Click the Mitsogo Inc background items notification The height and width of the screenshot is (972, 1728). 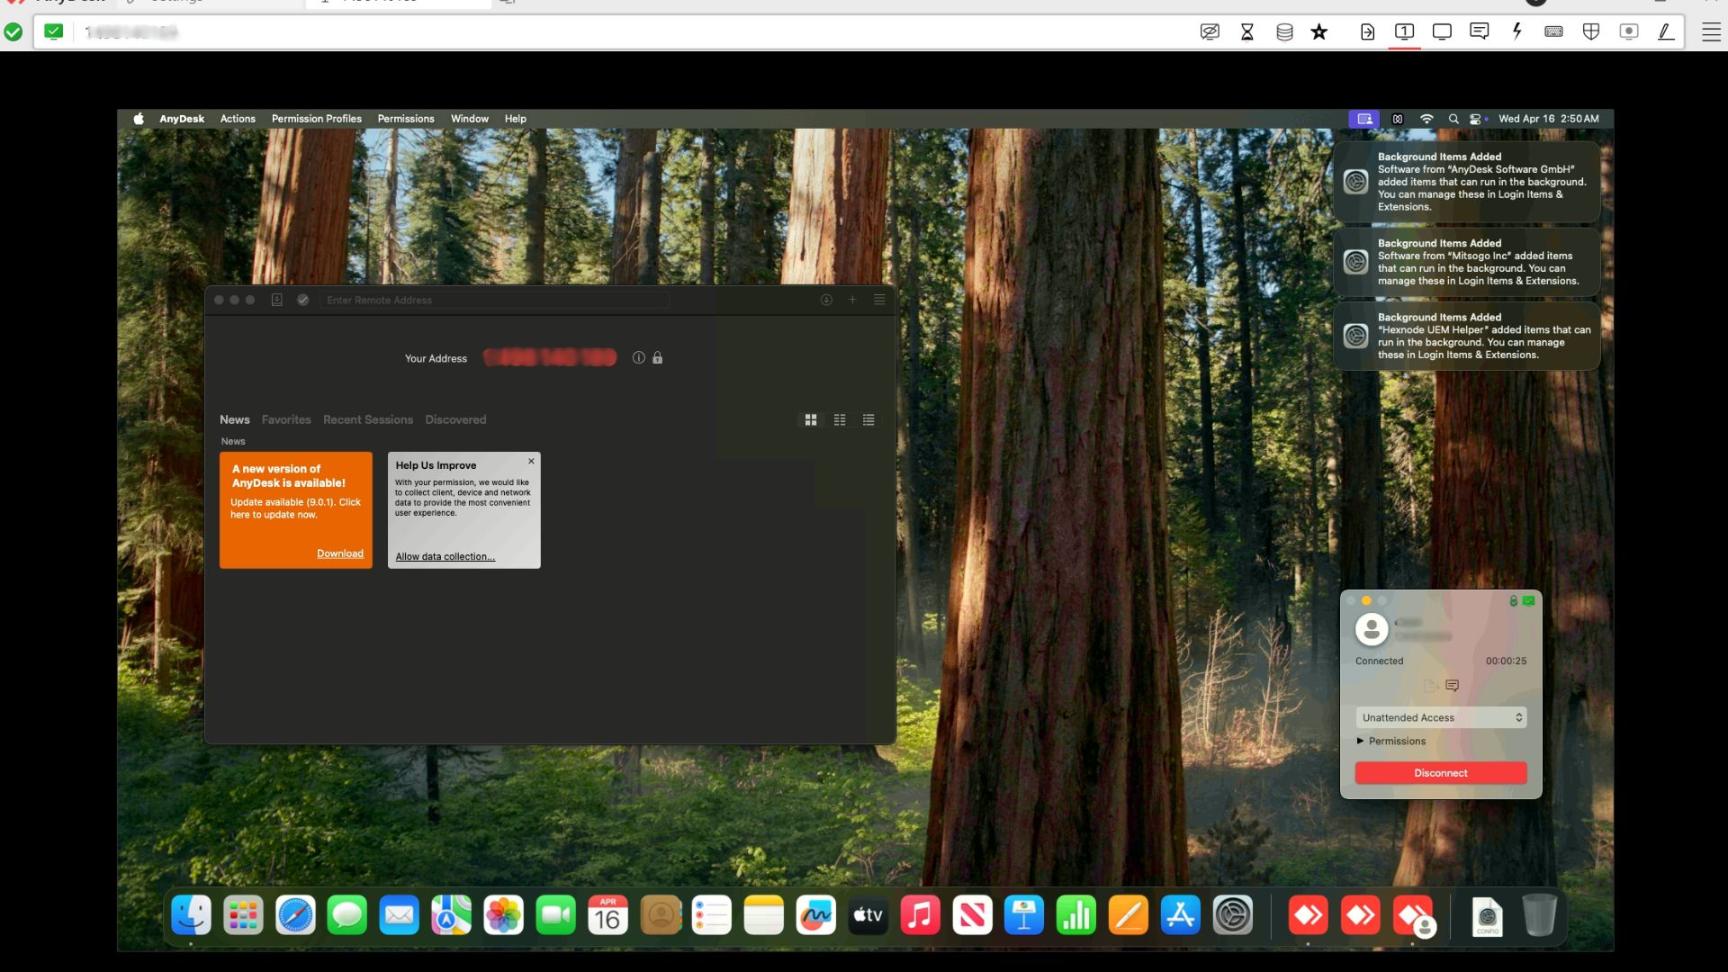click(x=1467, y=262)
